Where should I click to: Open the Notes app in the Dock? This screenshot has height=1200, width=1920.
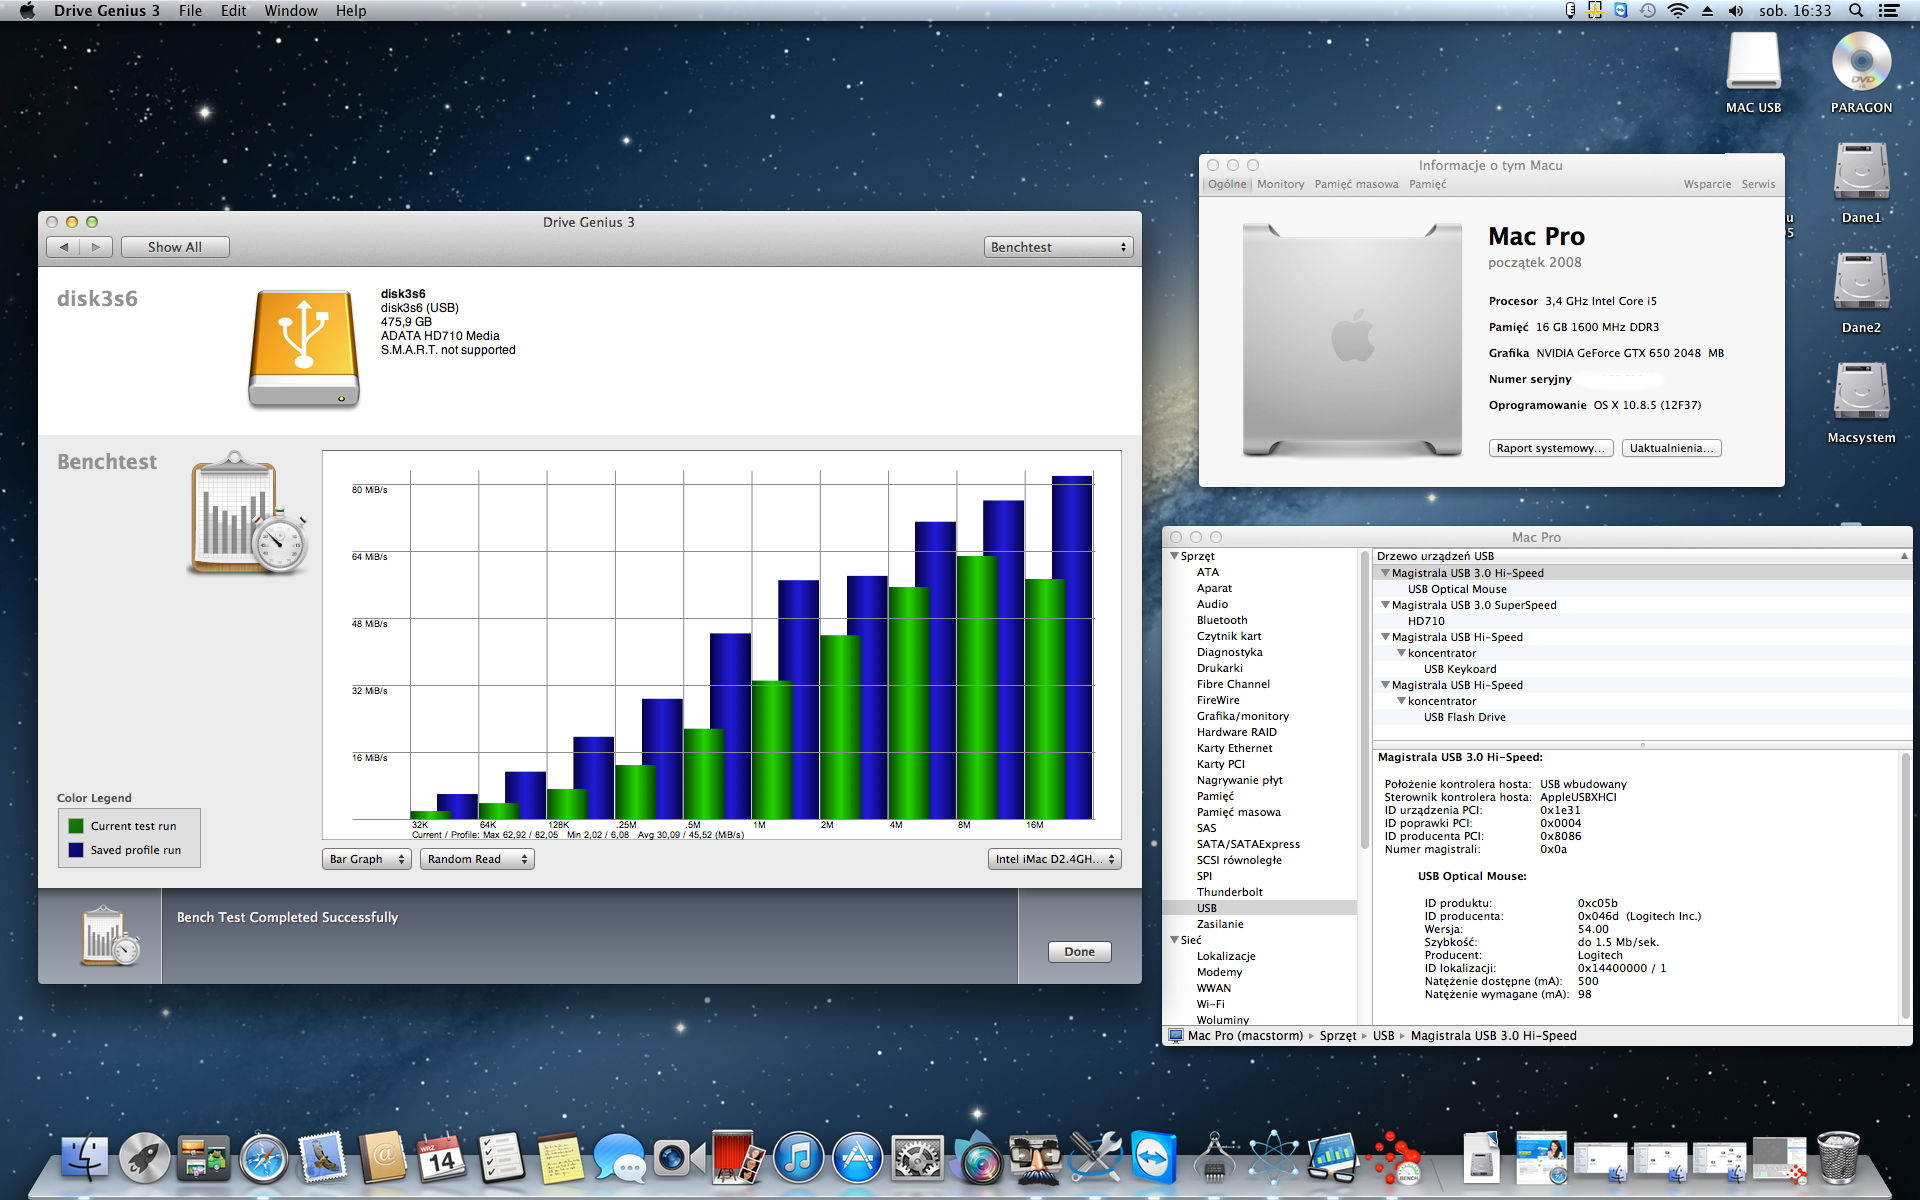(560, 1158)
